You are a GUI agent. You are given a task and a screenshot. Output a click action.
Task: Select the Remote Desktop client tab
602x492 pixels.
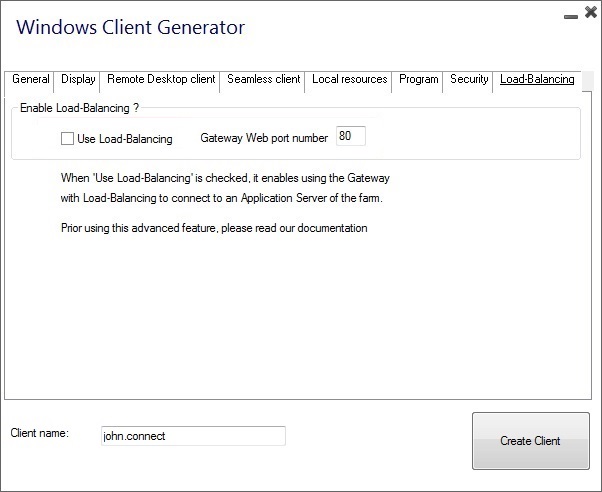[161, 80]
